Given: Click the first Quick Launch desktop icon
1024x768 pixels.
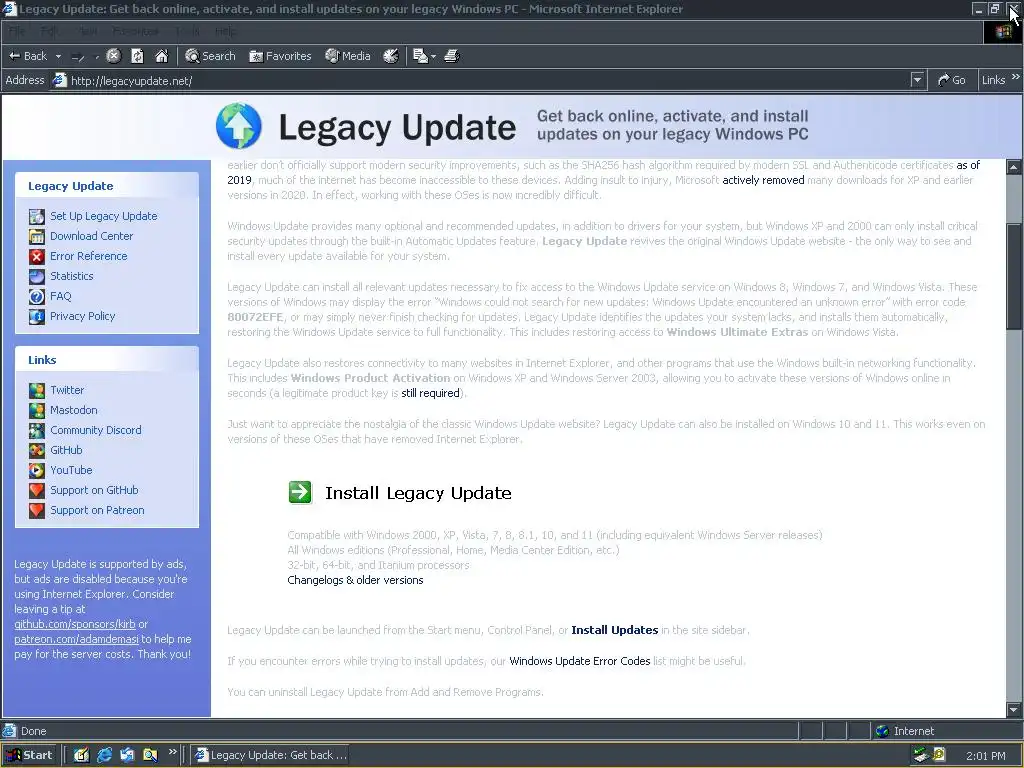Looking at the screenshot, I should (81, 755).
